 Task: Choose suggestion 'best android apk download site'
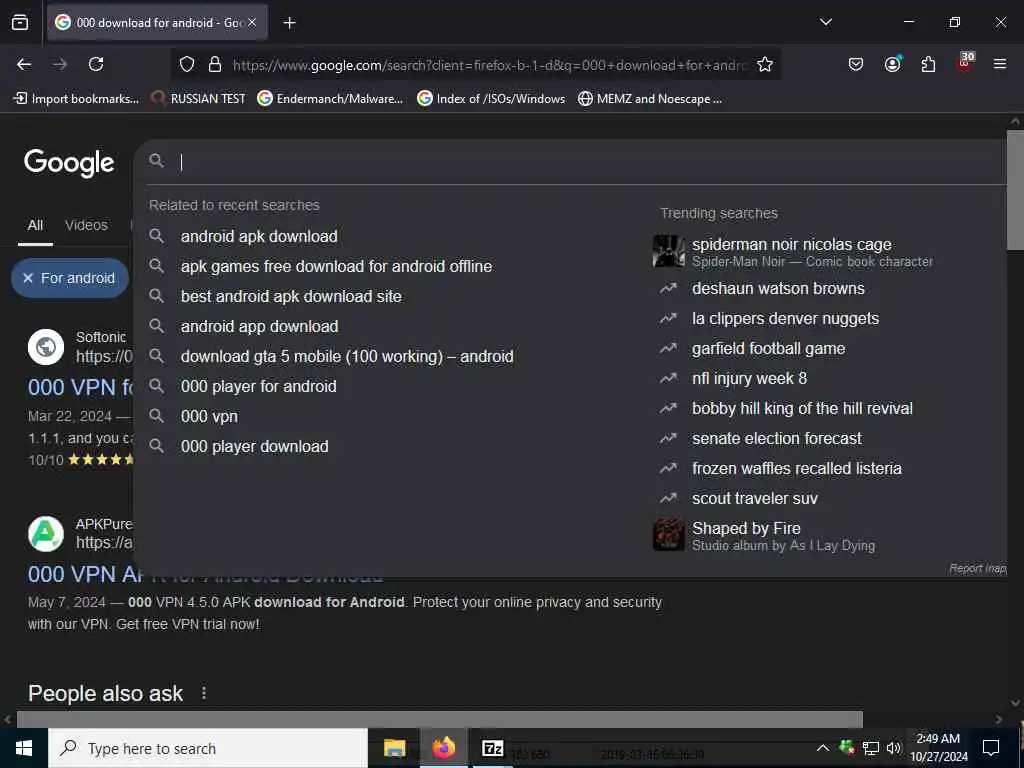[x=291, y=296]
